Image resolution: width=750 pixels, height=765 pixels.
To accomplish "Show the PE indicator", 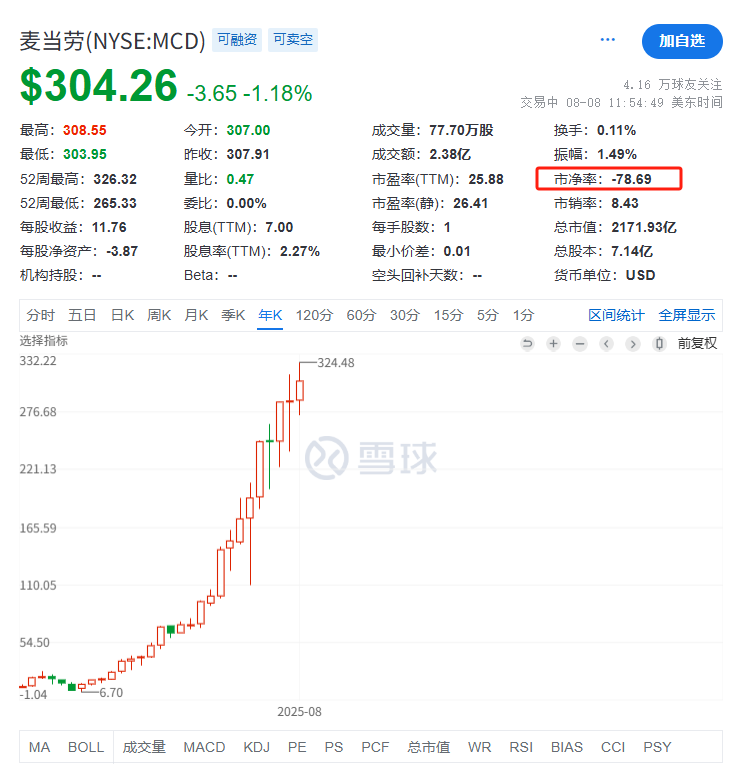I will (297, 747).
